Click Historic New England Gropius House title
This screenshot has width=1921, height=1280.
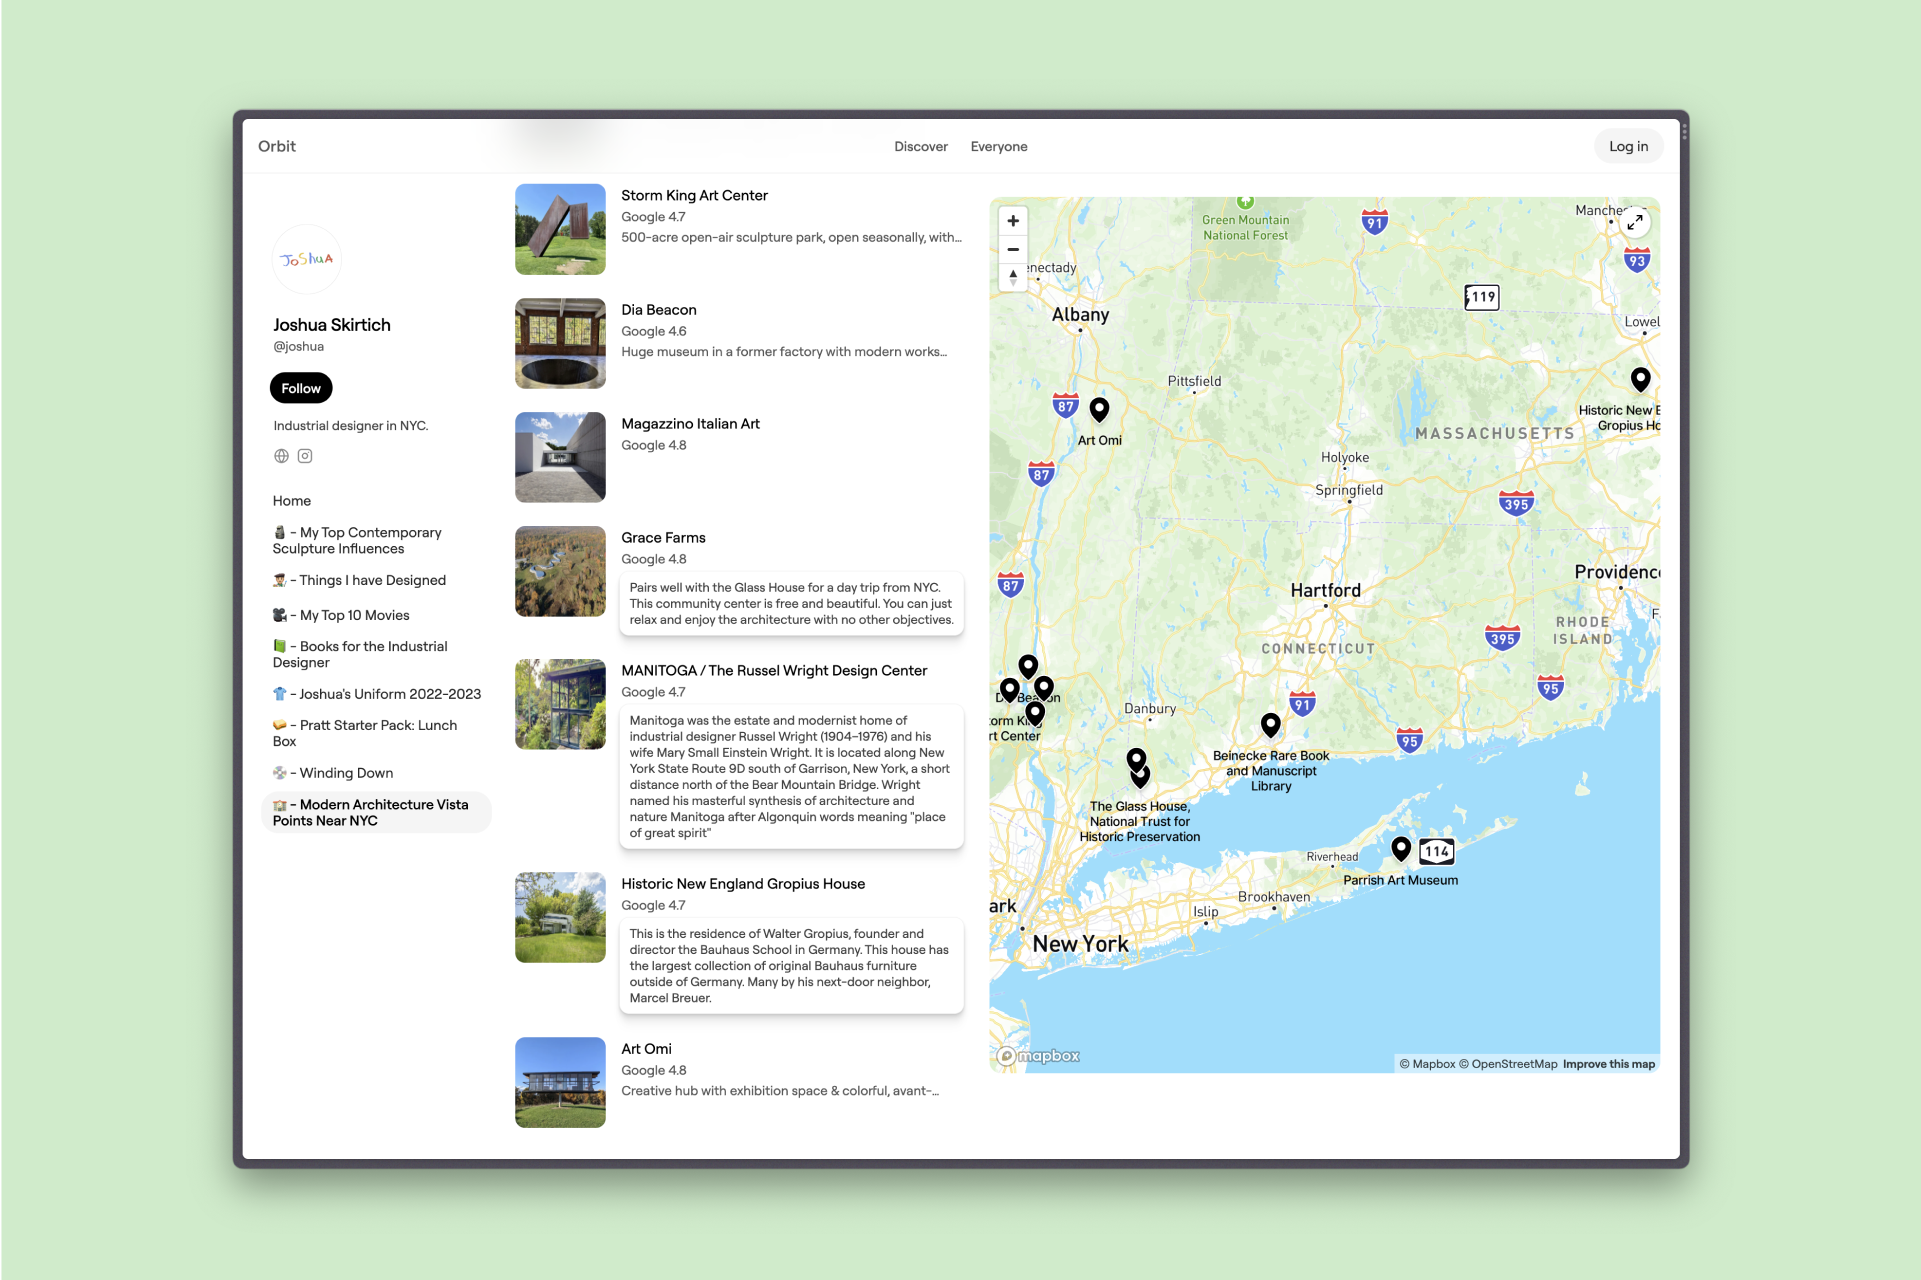743,884
